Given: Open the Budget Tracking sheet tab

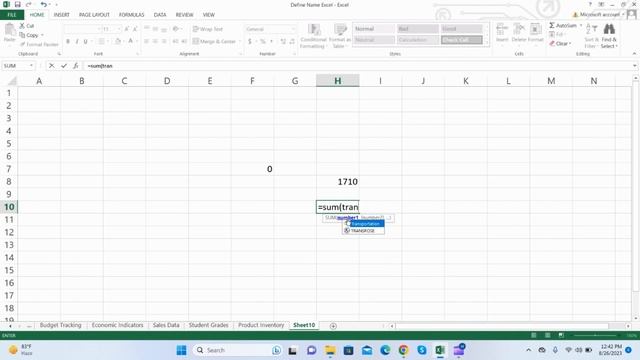Looking at the screenshot, I should pyautogui.click(x=60, y=325).
